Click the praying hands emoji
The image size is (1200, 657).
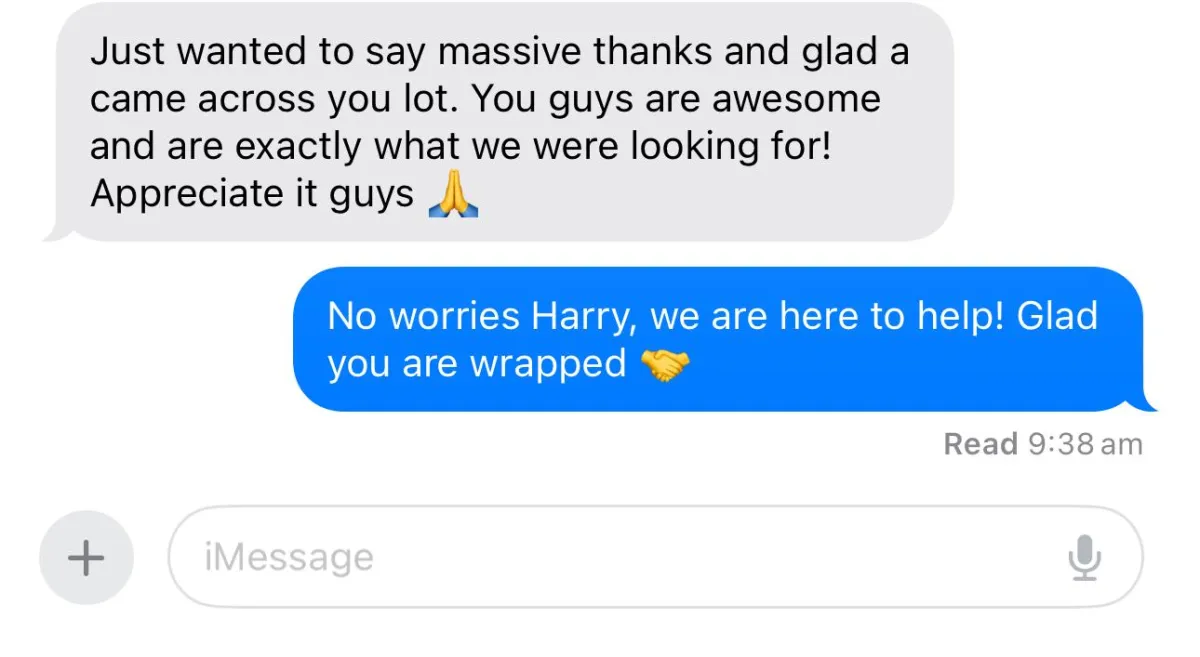pos(453,194)
